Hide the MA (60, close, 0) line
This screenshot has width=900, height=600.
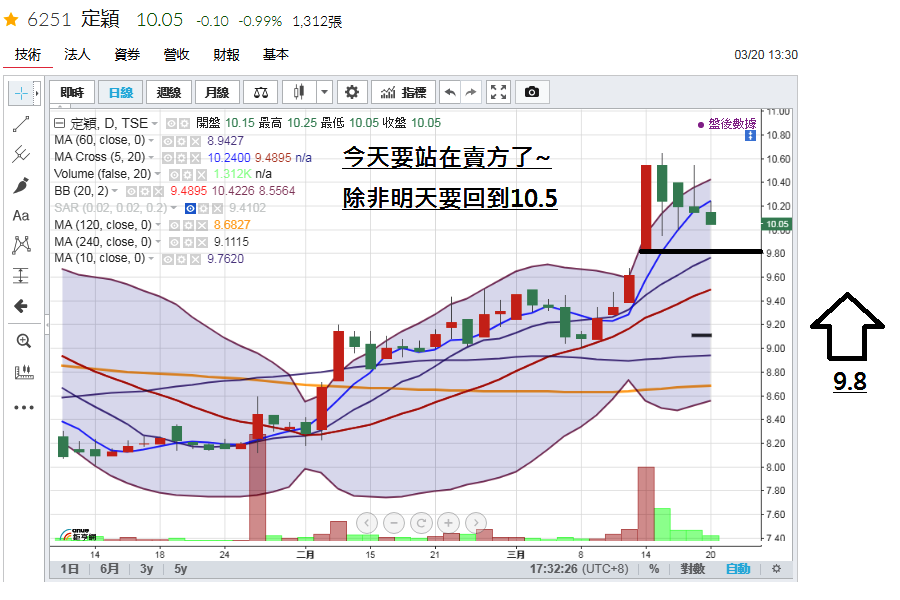168,141
